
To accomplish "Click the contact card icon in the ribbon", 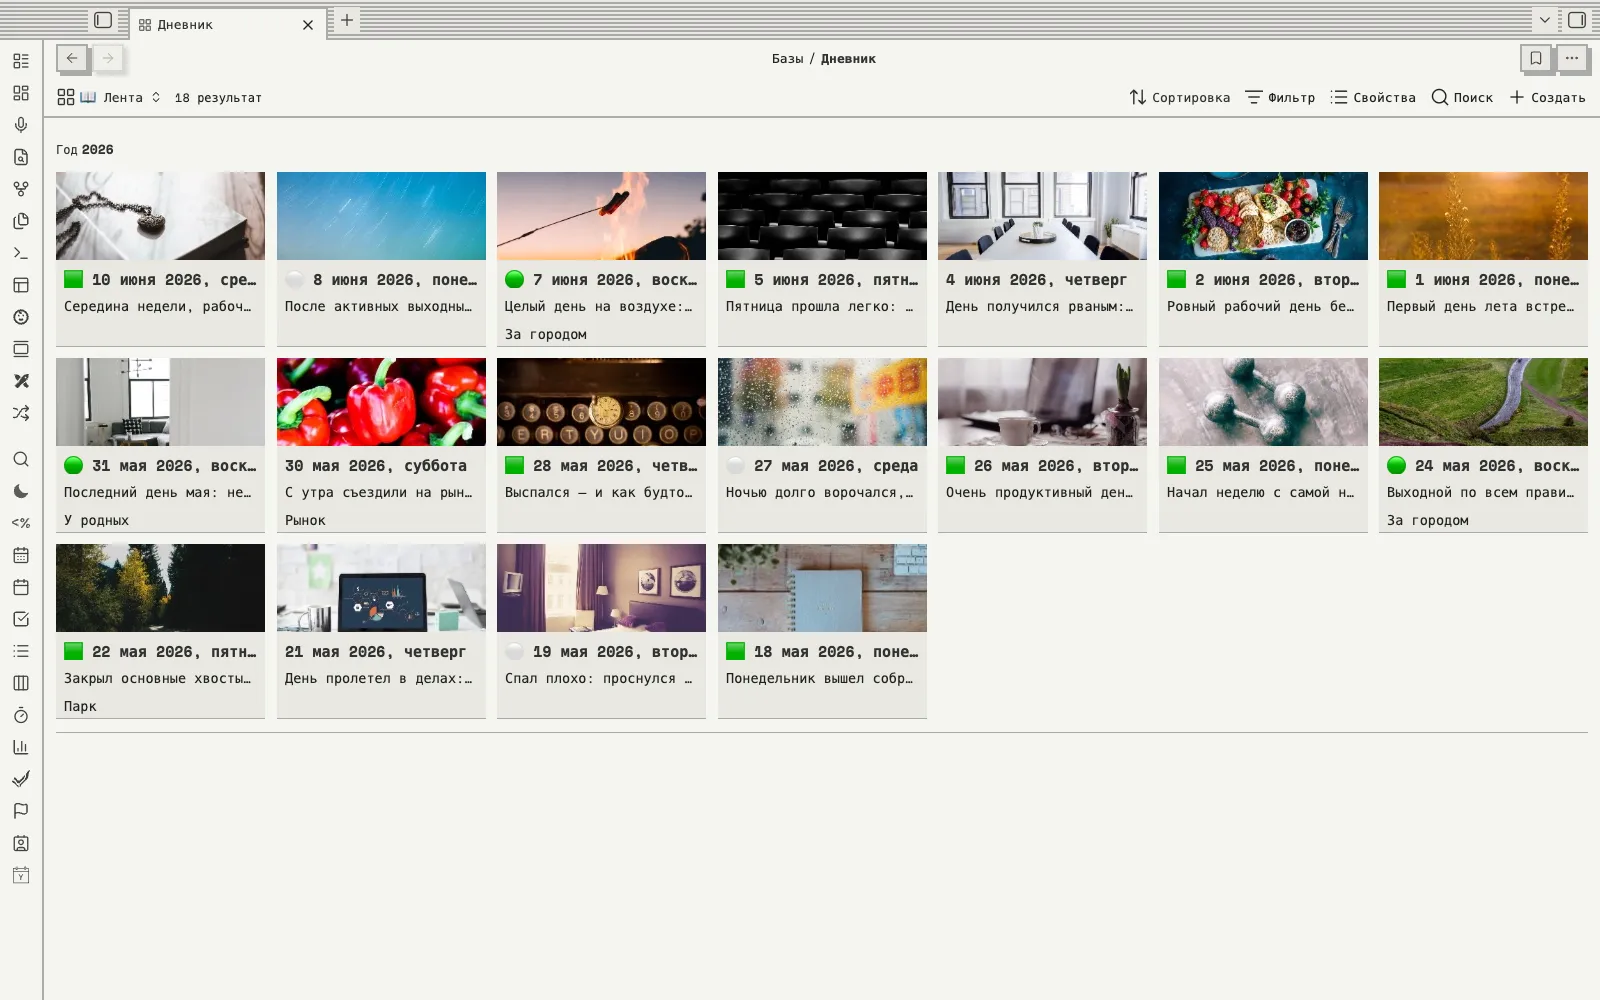I will coord(21,843).
